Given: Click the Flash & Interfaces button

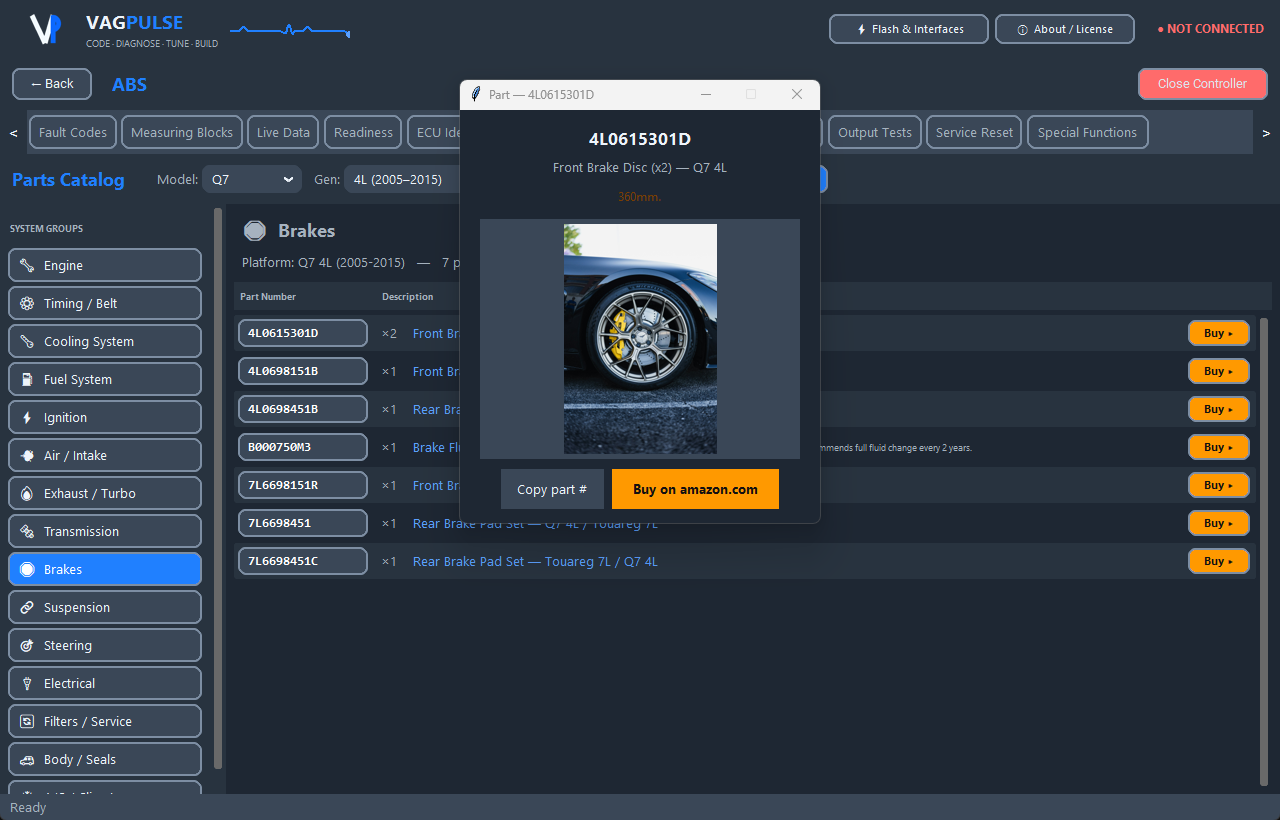Looking at the screenshot, I should (909, 29).
